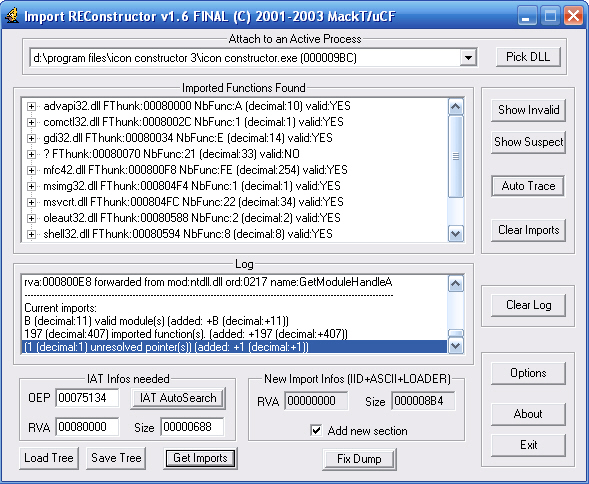Click Get Imports button
The image size is (589, 484).
[200, 458]
